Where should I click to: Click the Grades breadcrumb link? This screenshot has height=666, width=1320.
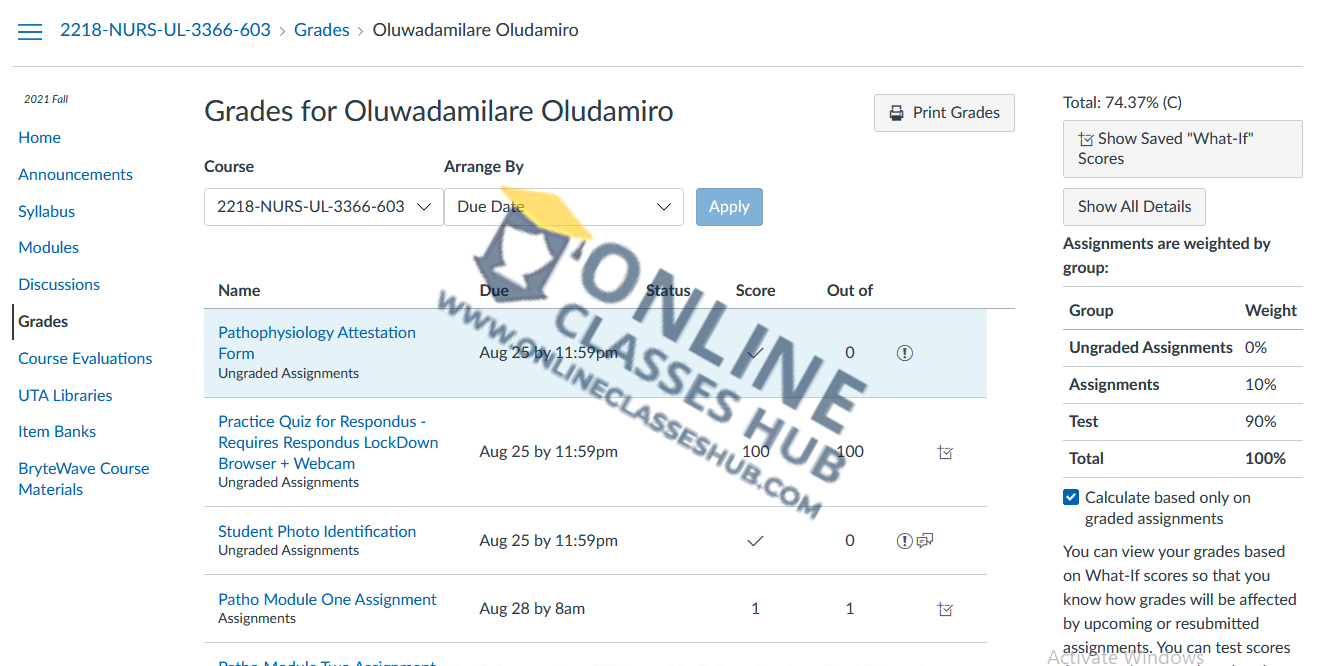click(321, 30)
